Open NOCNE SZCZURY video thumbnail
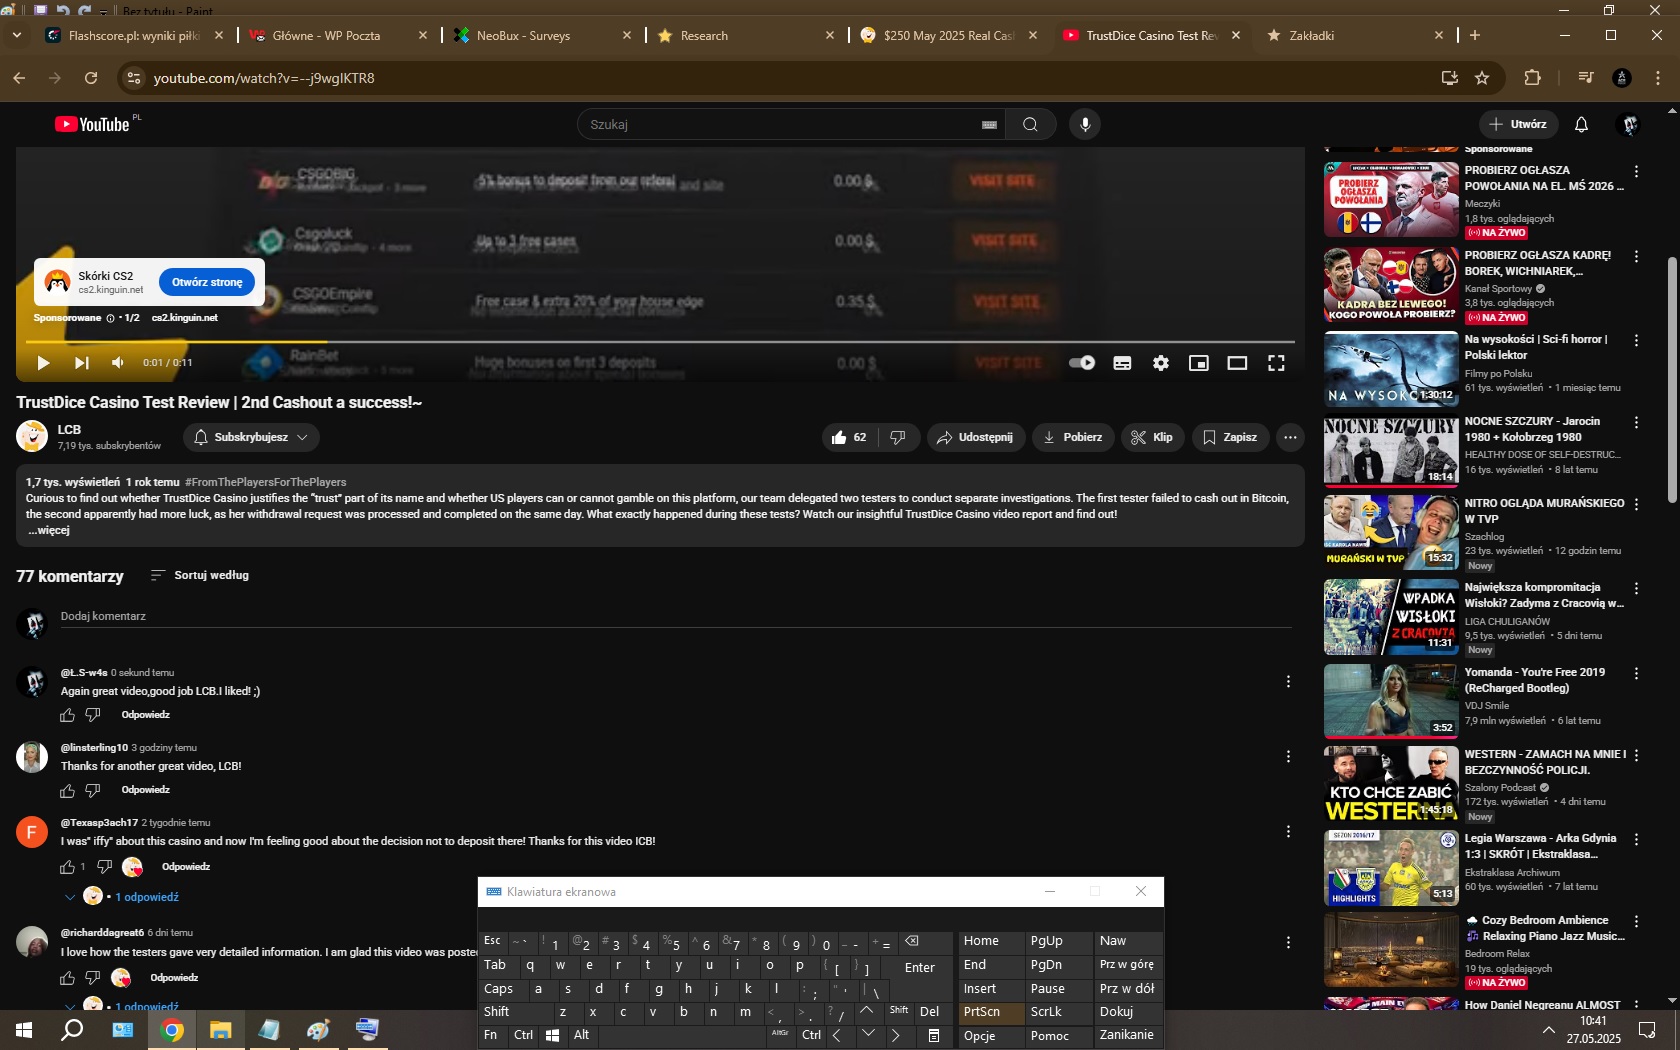 pyautogui.click(x=1391, y=451)
